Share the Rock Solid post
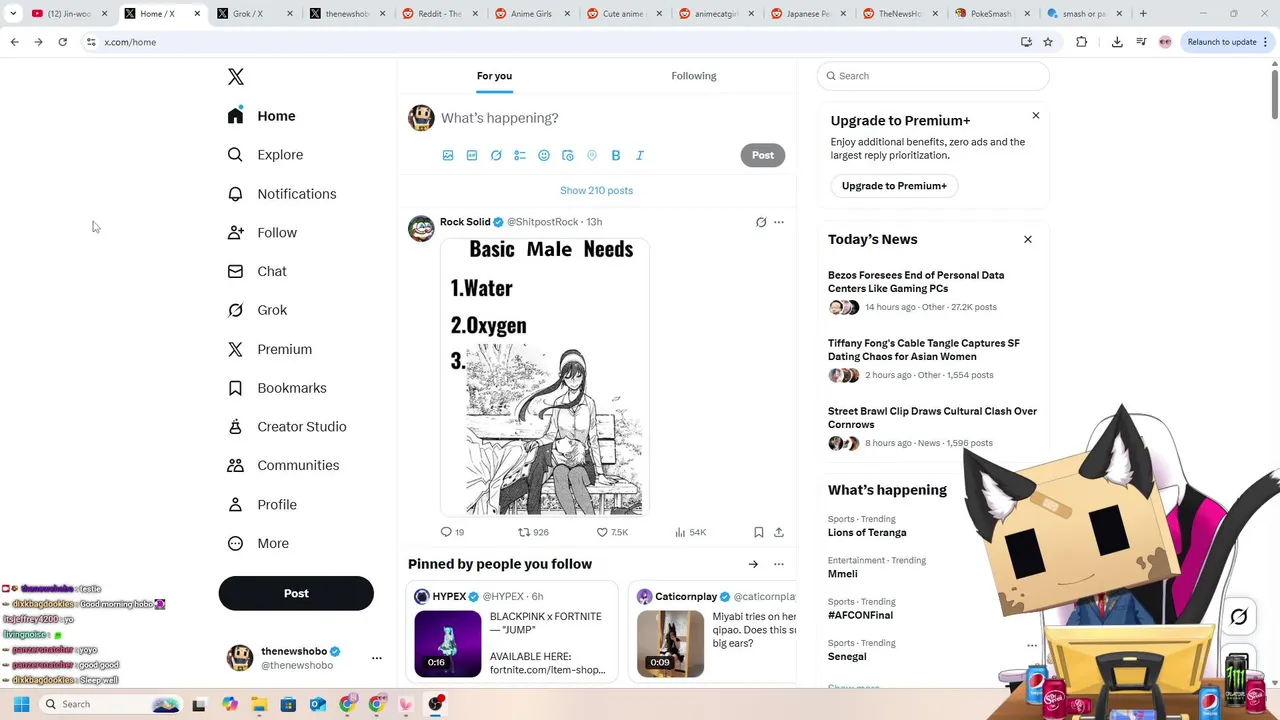 click(x=779, y=532)
